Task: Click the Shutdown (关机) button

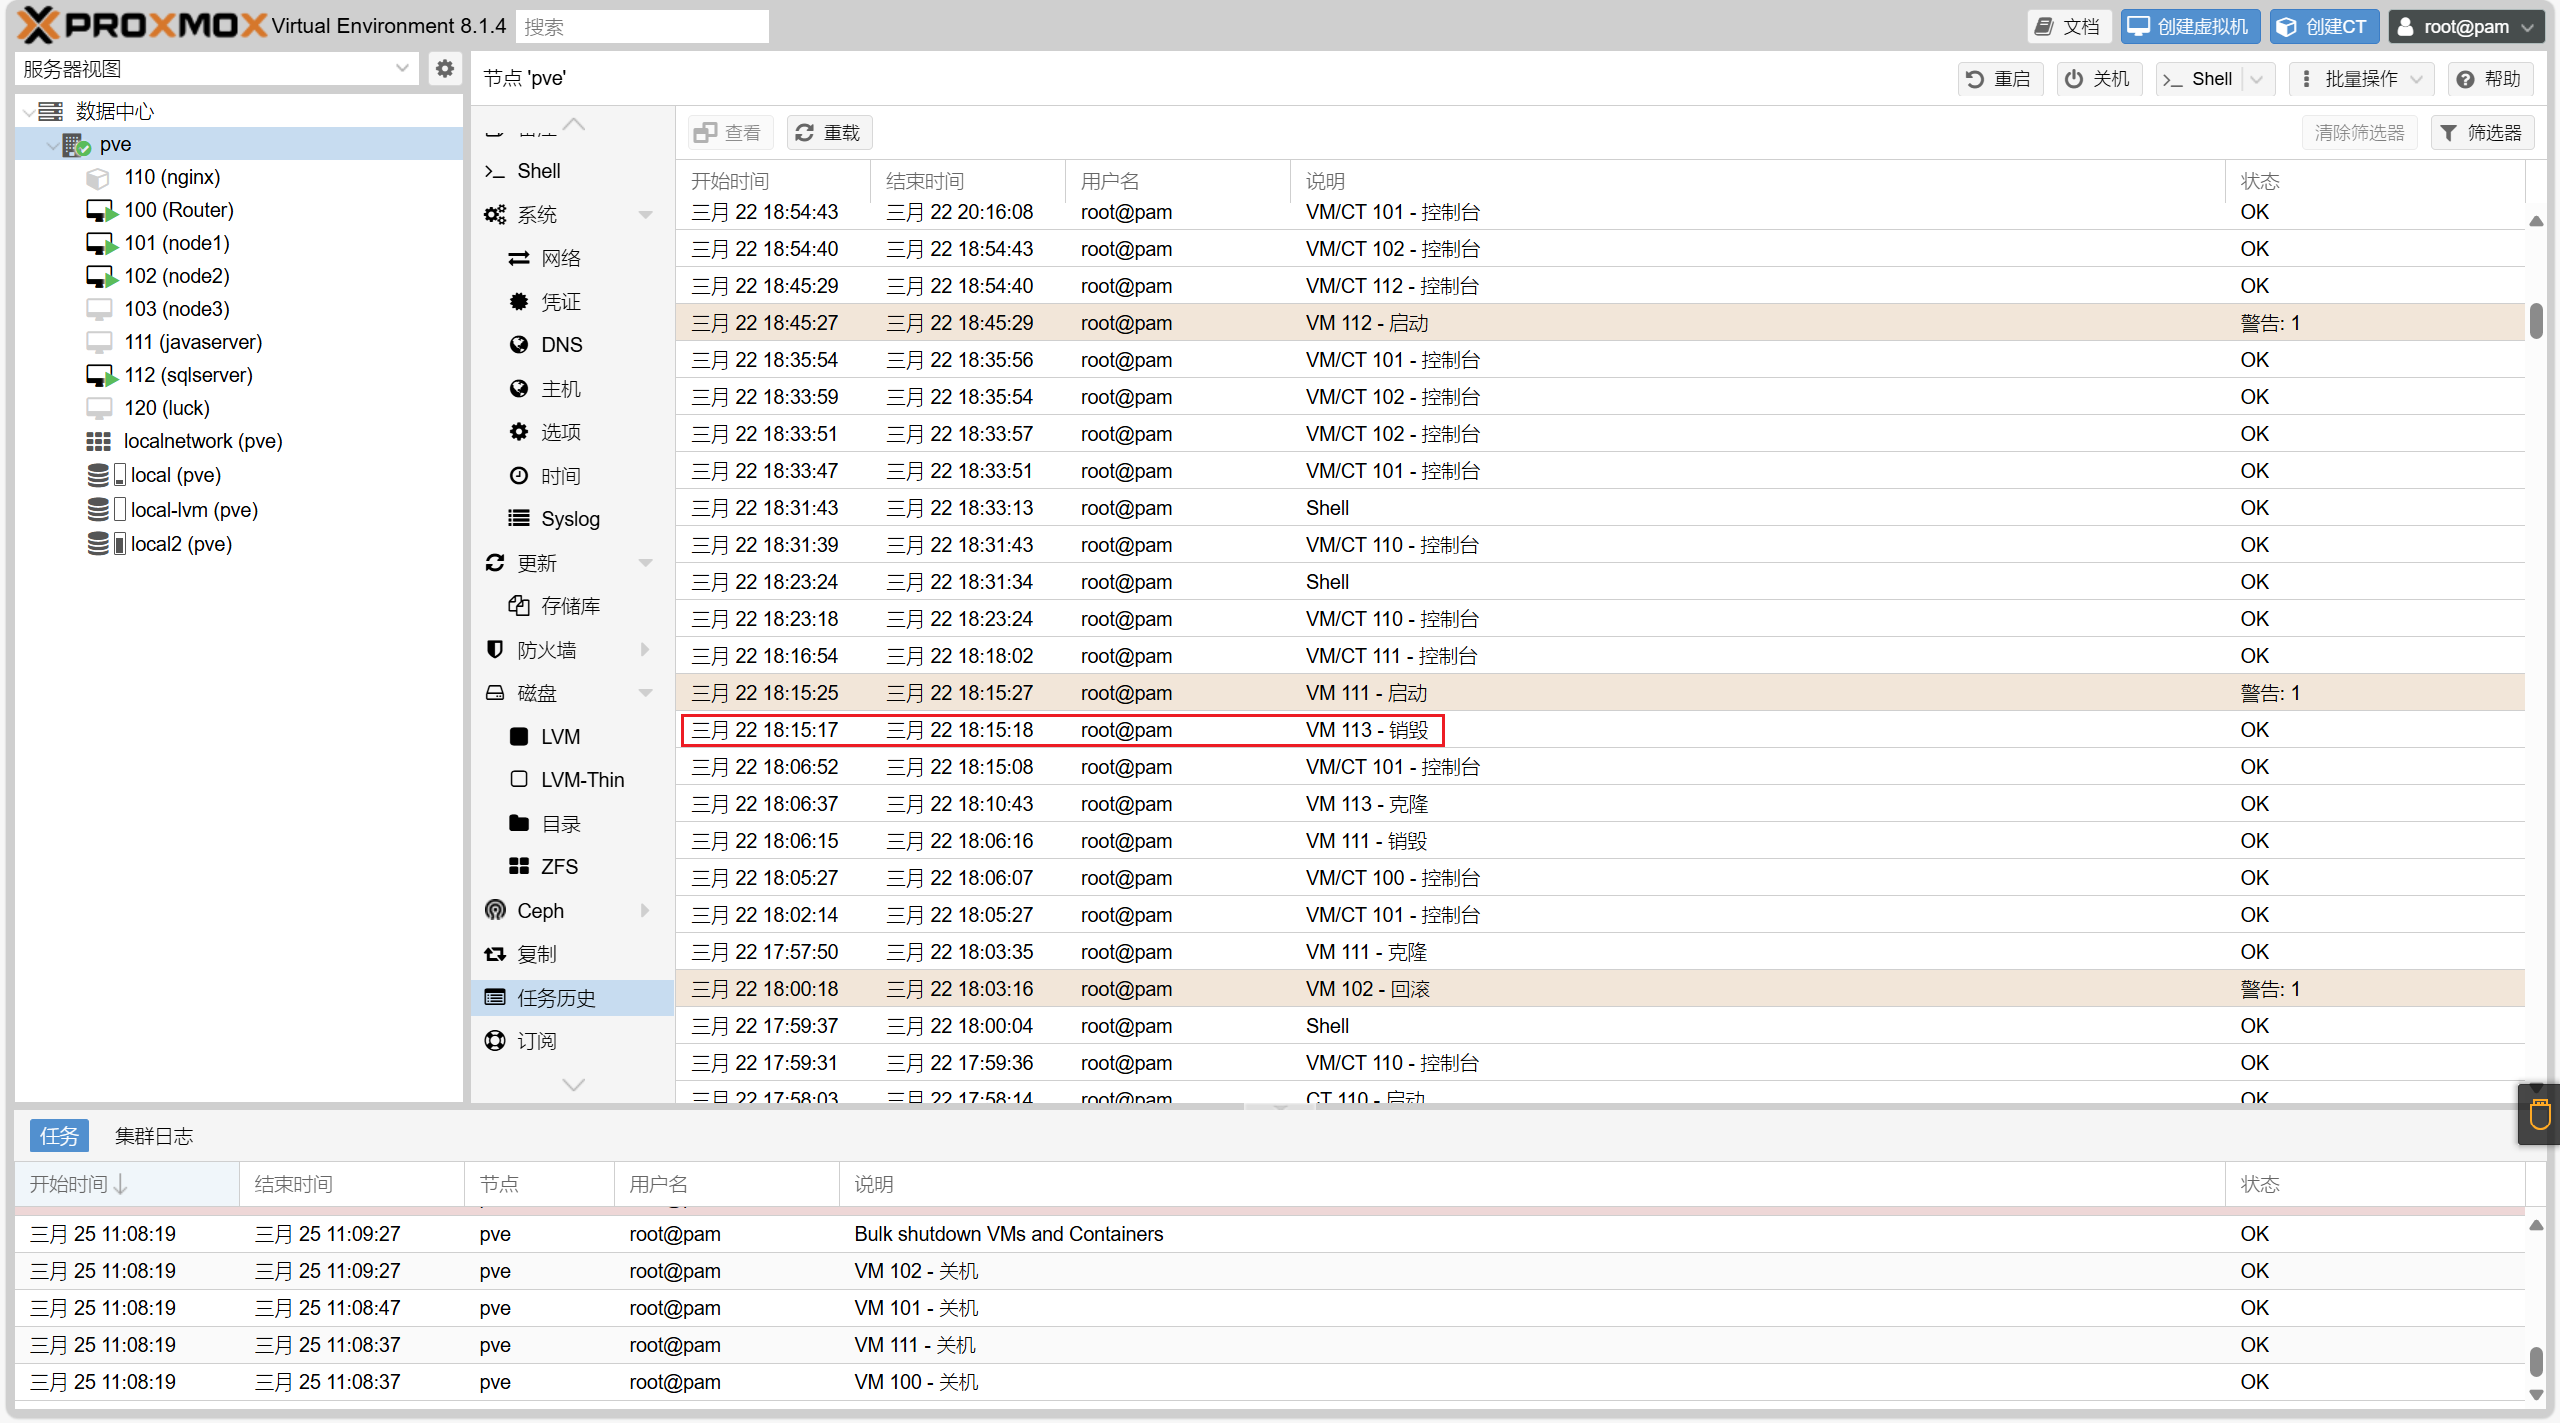Action: (x=2098, y=79)
